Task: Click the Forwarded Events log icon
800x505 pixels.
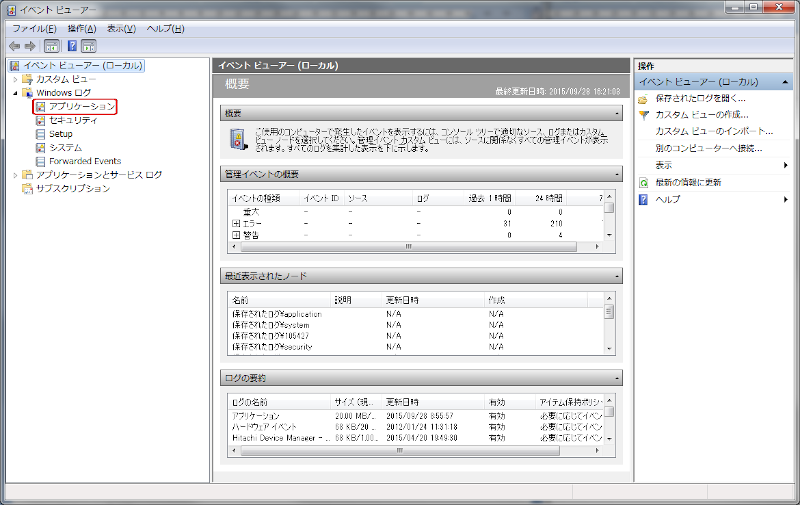Action: (40, 161)
